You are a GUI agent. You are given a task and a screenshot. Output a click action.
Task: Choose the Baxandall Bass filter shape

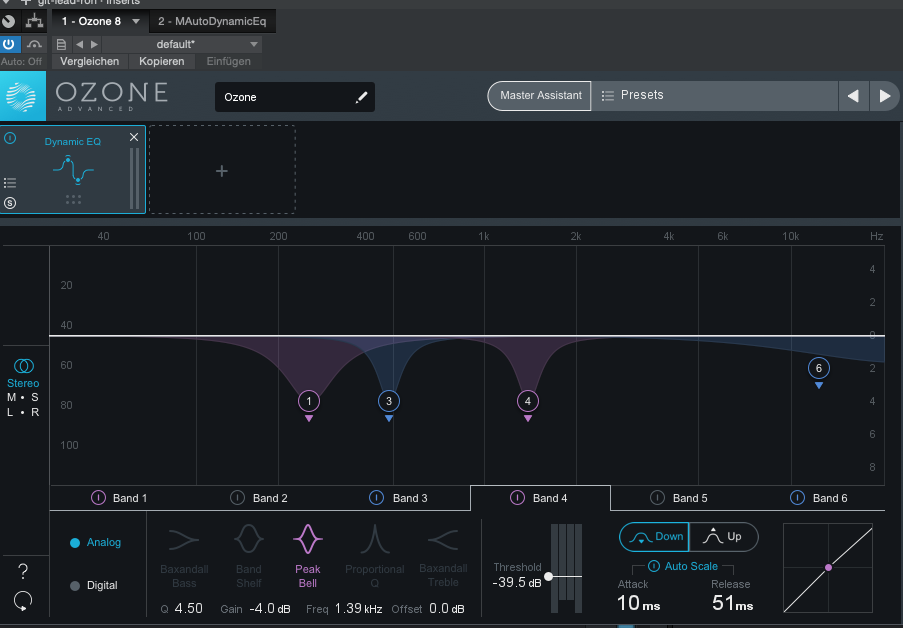pyautogui.click(x=184, y=557)
